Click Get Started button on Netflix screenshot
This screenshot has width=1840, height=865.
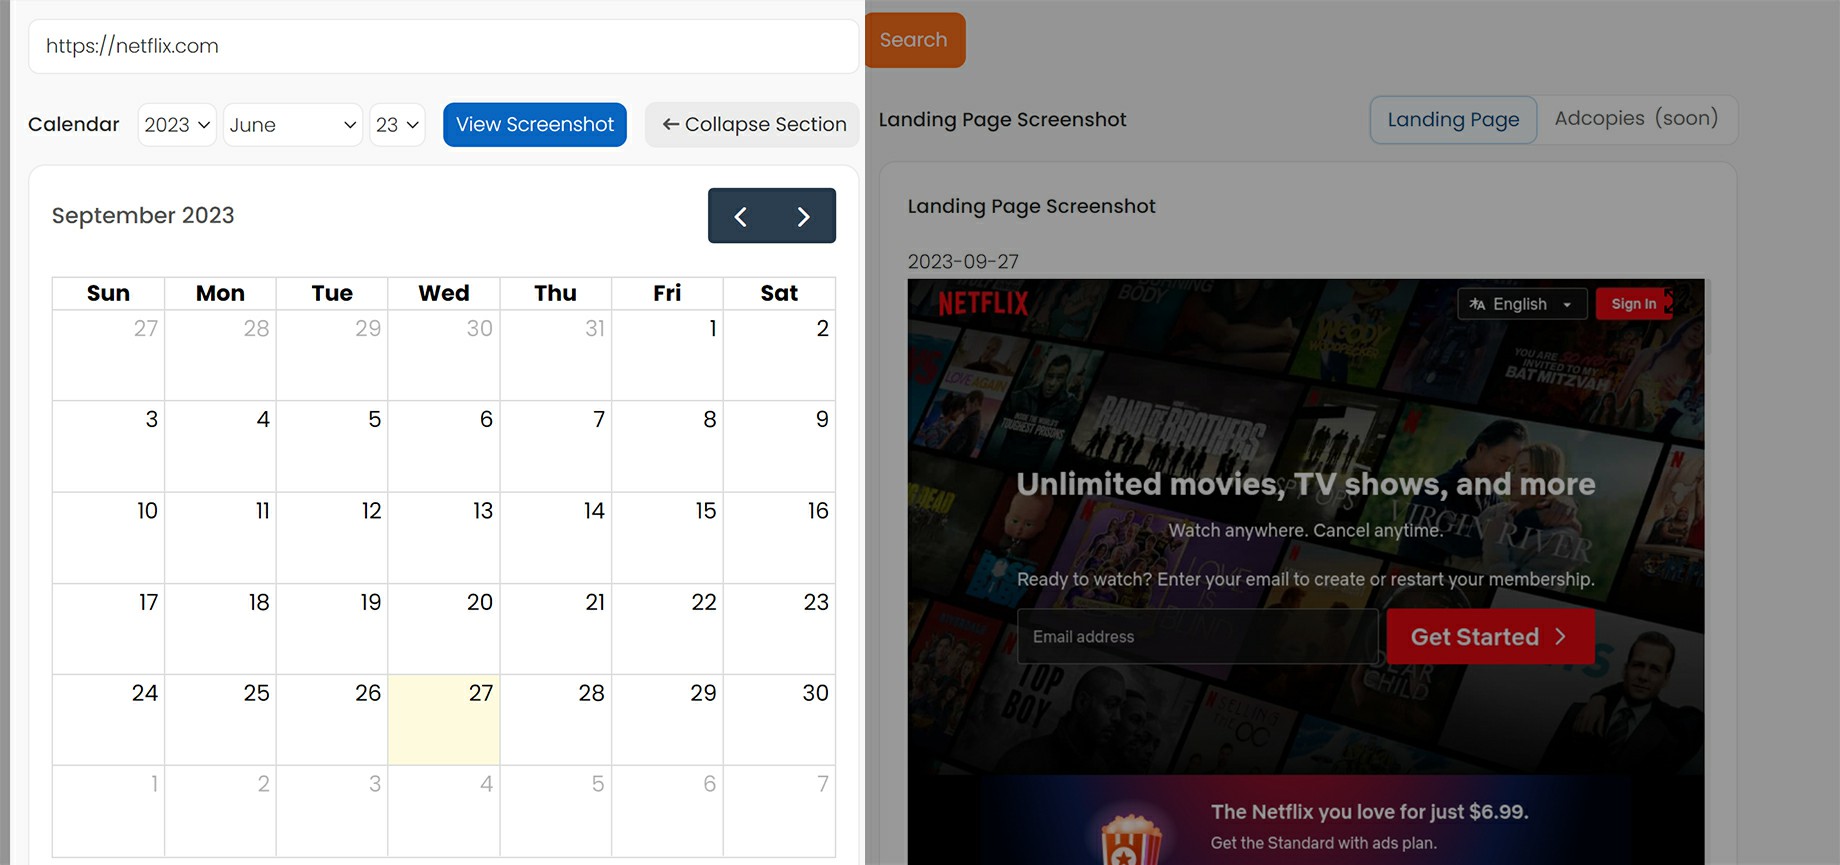tap(1490, 637)
